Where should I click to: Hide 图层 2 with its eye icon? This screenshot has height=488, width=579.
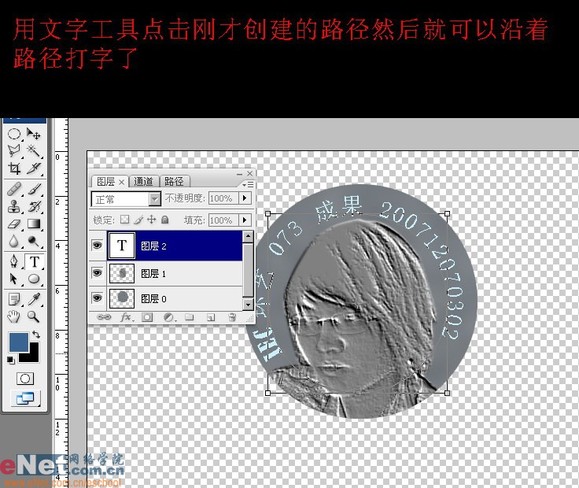[x=97, y=245]
